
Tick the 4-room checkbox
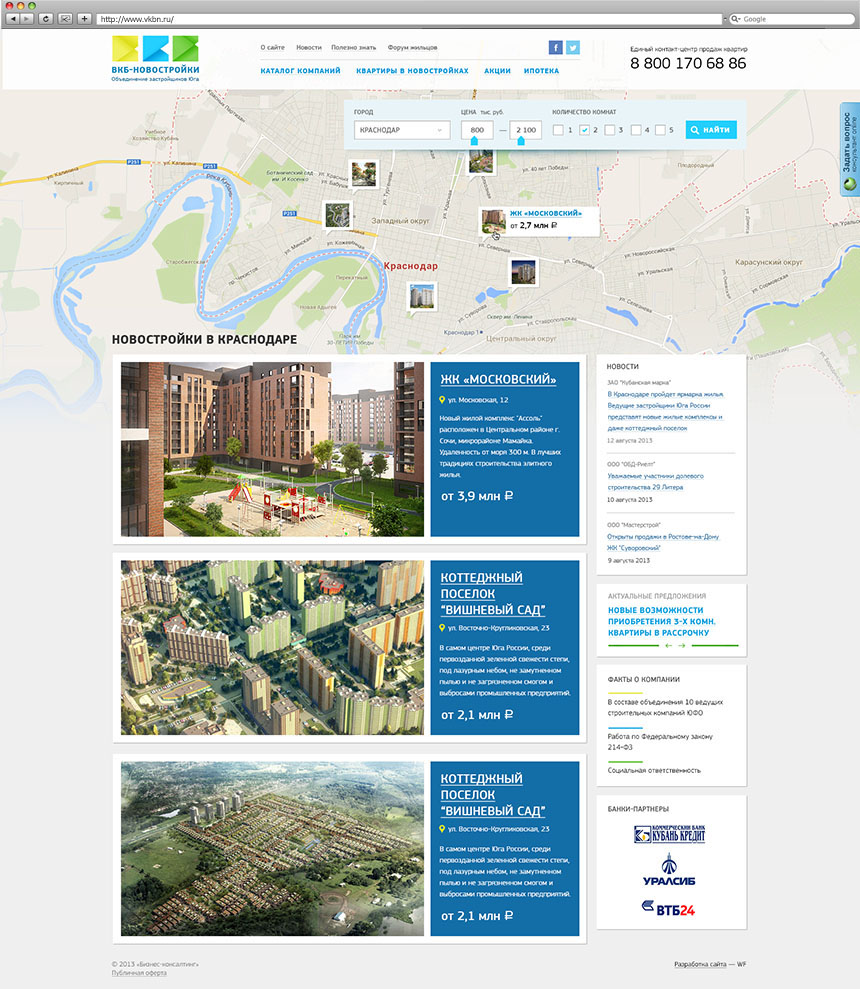click(636, 130)
